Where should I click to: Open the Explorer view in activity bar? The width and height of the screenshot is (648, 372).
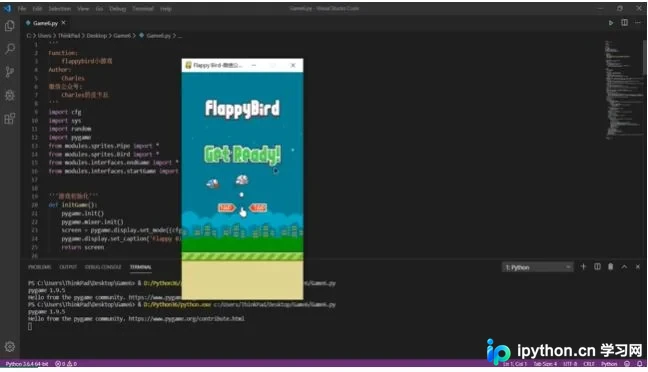point(10,26)
